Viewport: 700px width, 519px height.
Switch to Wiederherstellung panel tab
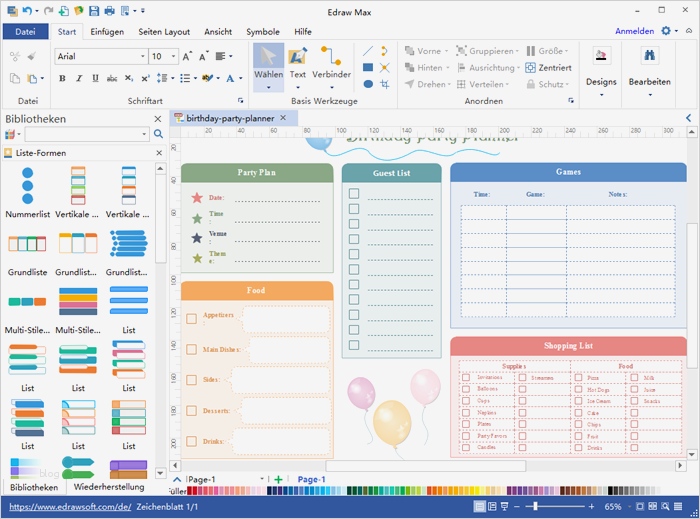tap(109, 487)
